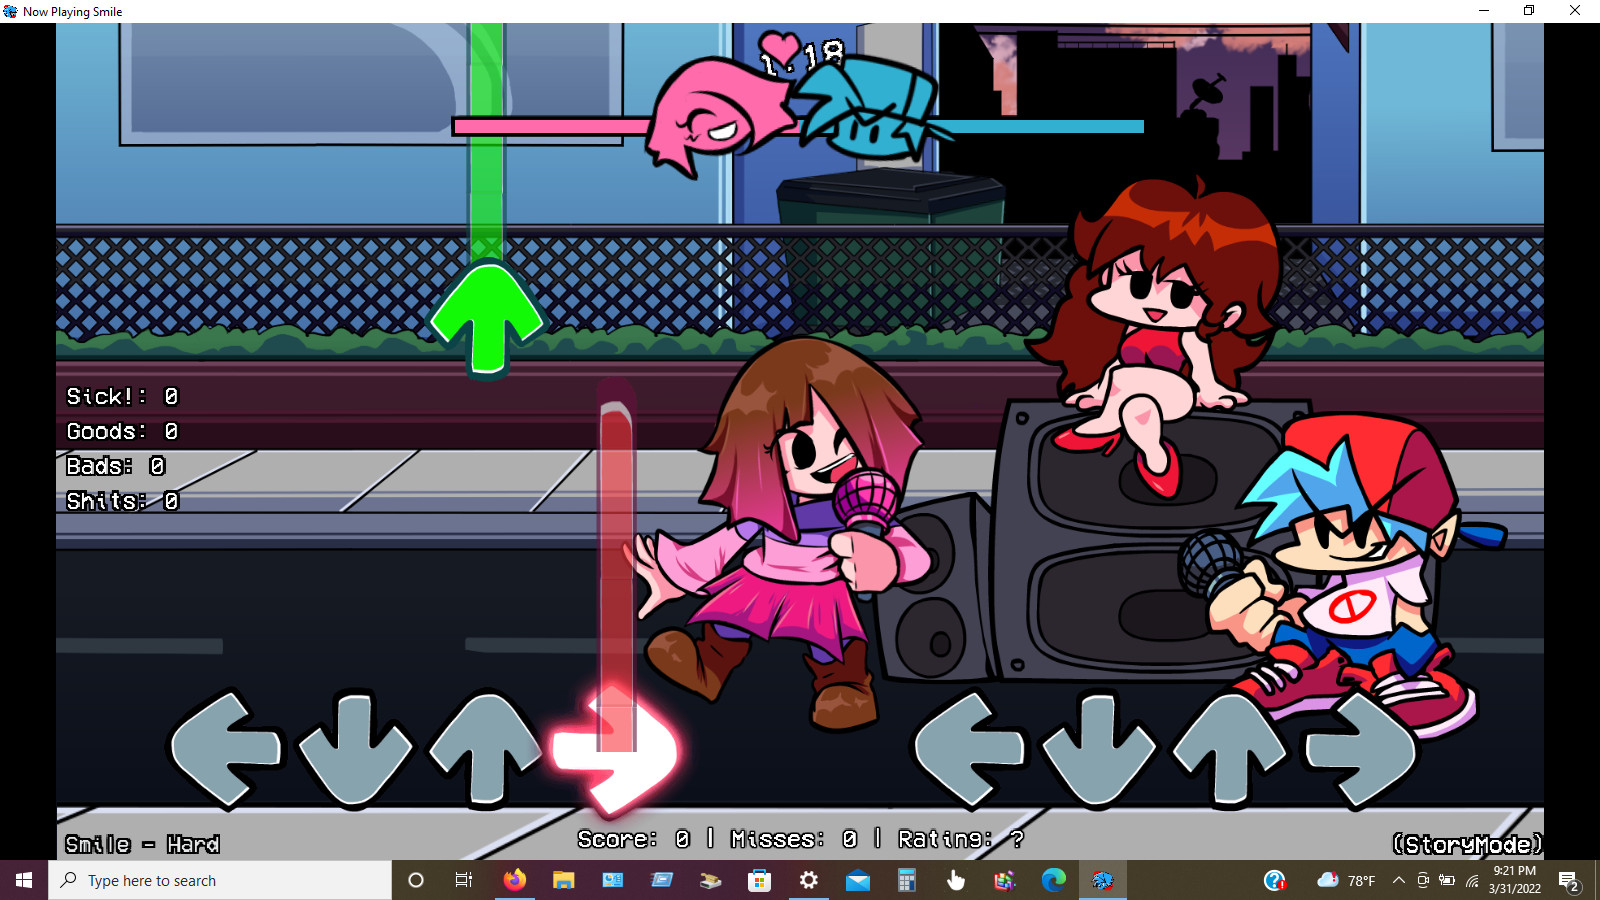The height and width of the screenshot is (900, 1600).
Task: Open Cortana circle button
Action: click(x=416, y=880)
